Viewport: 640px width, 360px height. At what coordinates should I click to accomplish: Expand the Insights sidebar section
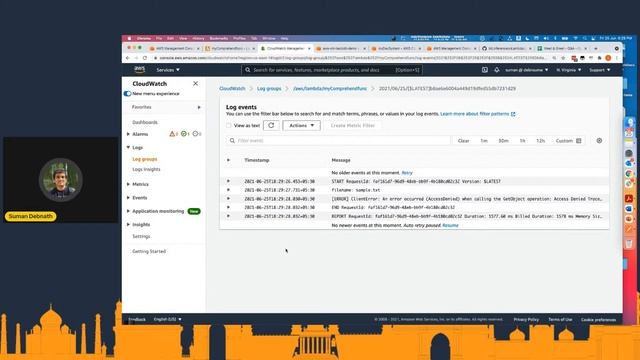128,224
